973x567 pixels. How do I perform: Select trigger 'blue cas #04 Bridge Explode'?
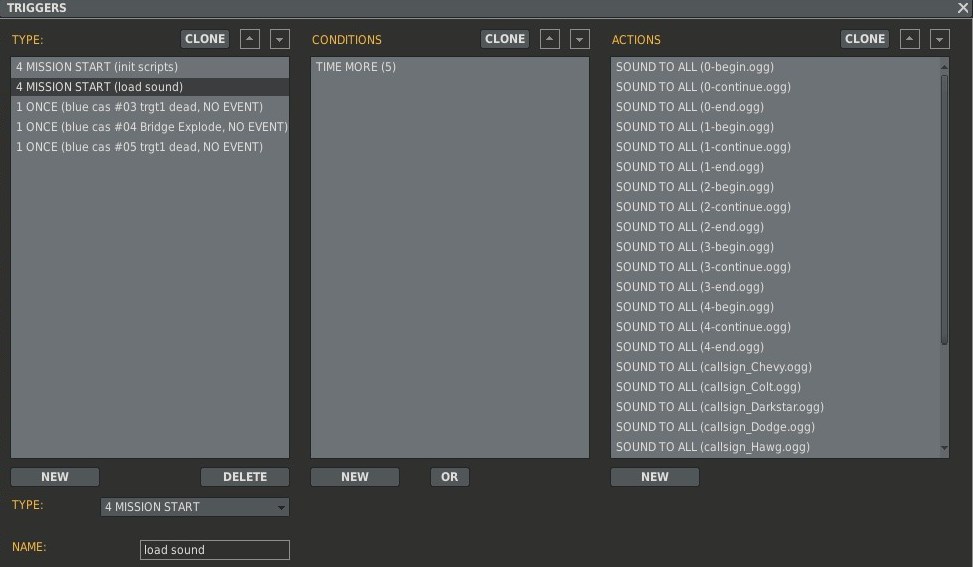pyautogui.click(x=150, y=127)
